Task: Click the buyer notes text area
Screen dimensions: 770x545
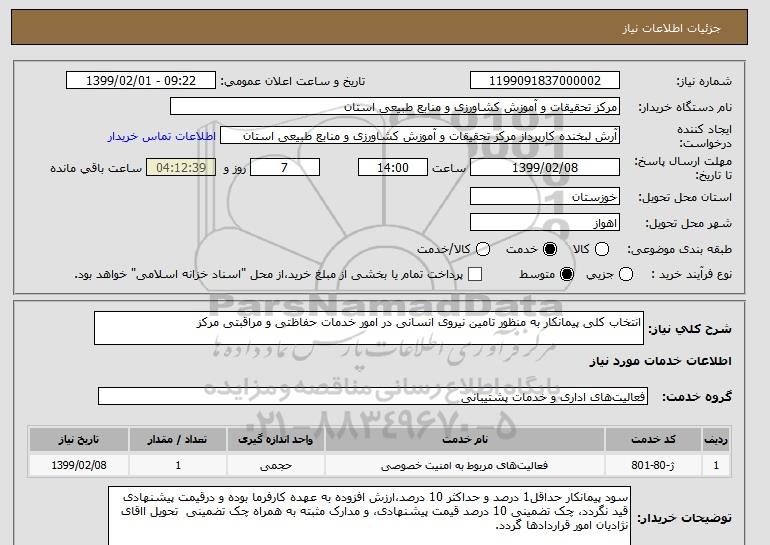Action: (x=369, y=516)
